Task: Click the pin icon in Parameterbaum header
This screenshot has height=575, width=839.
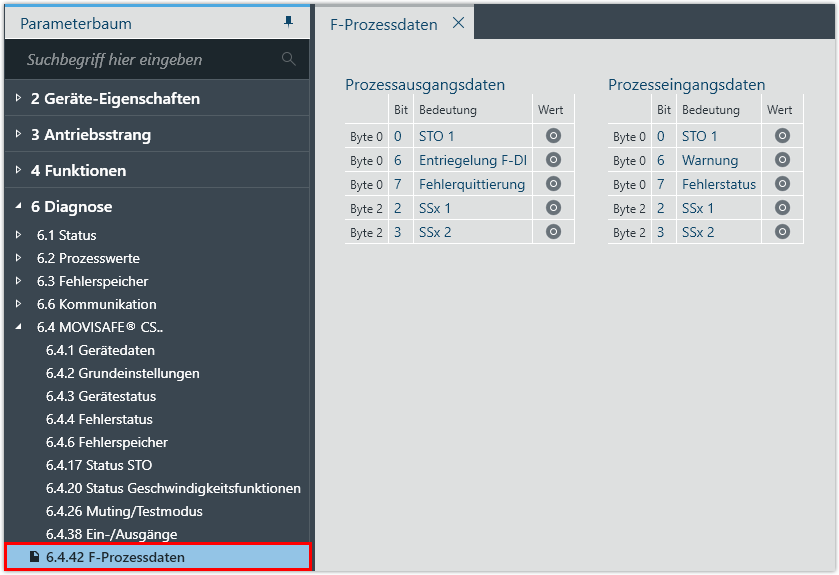Action: tap(289, 22)
